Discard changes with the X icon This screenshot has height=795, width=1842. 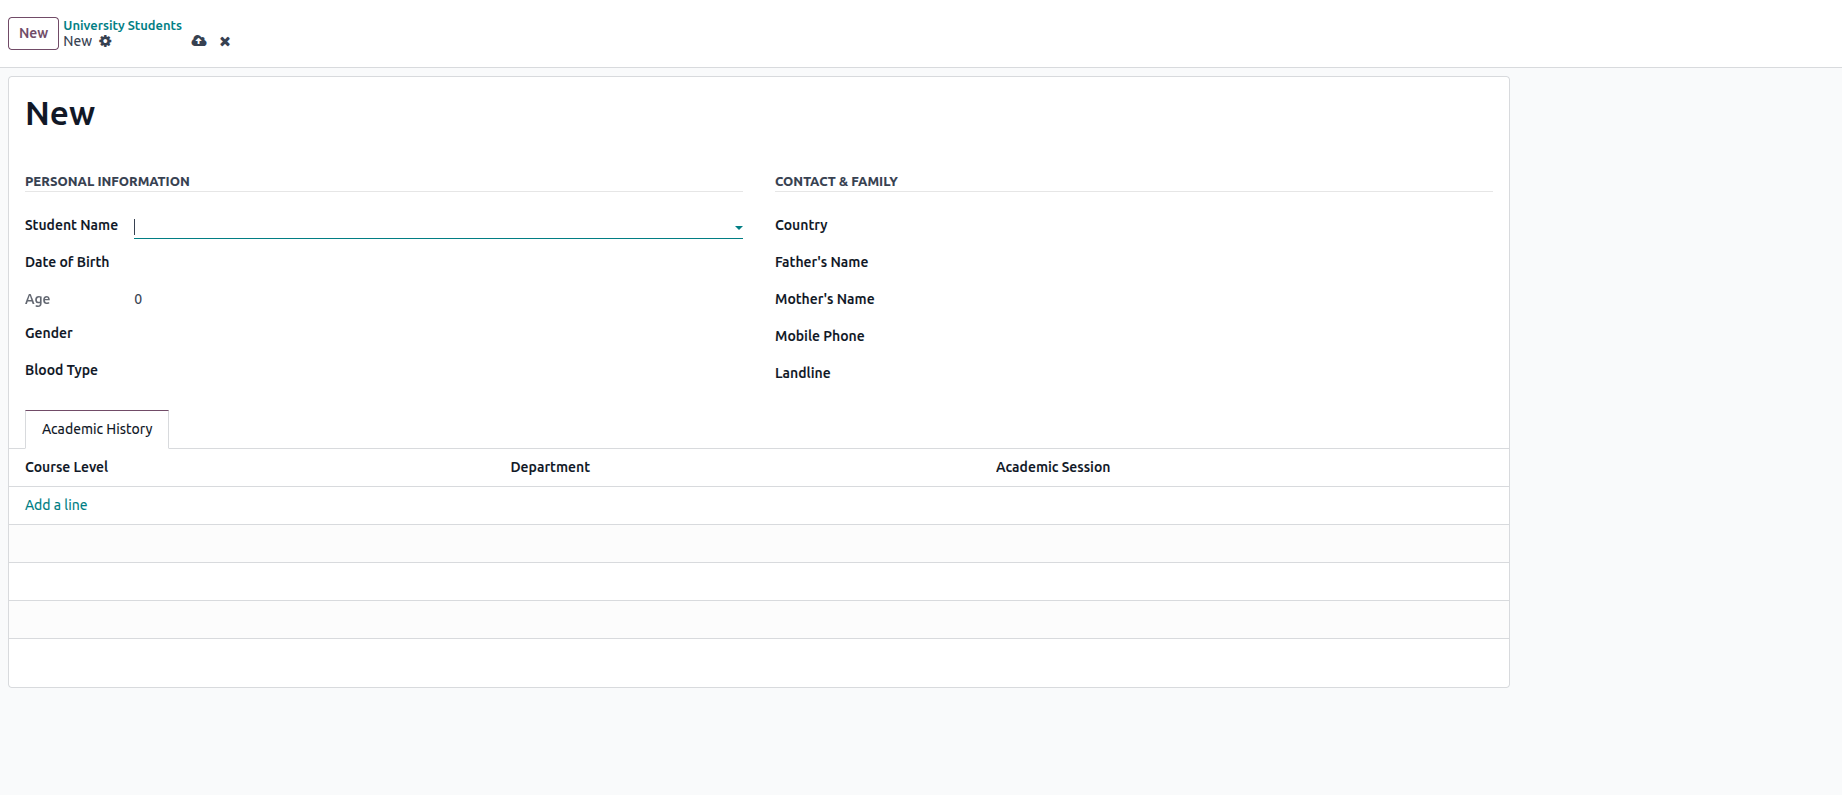click(225, 41)
